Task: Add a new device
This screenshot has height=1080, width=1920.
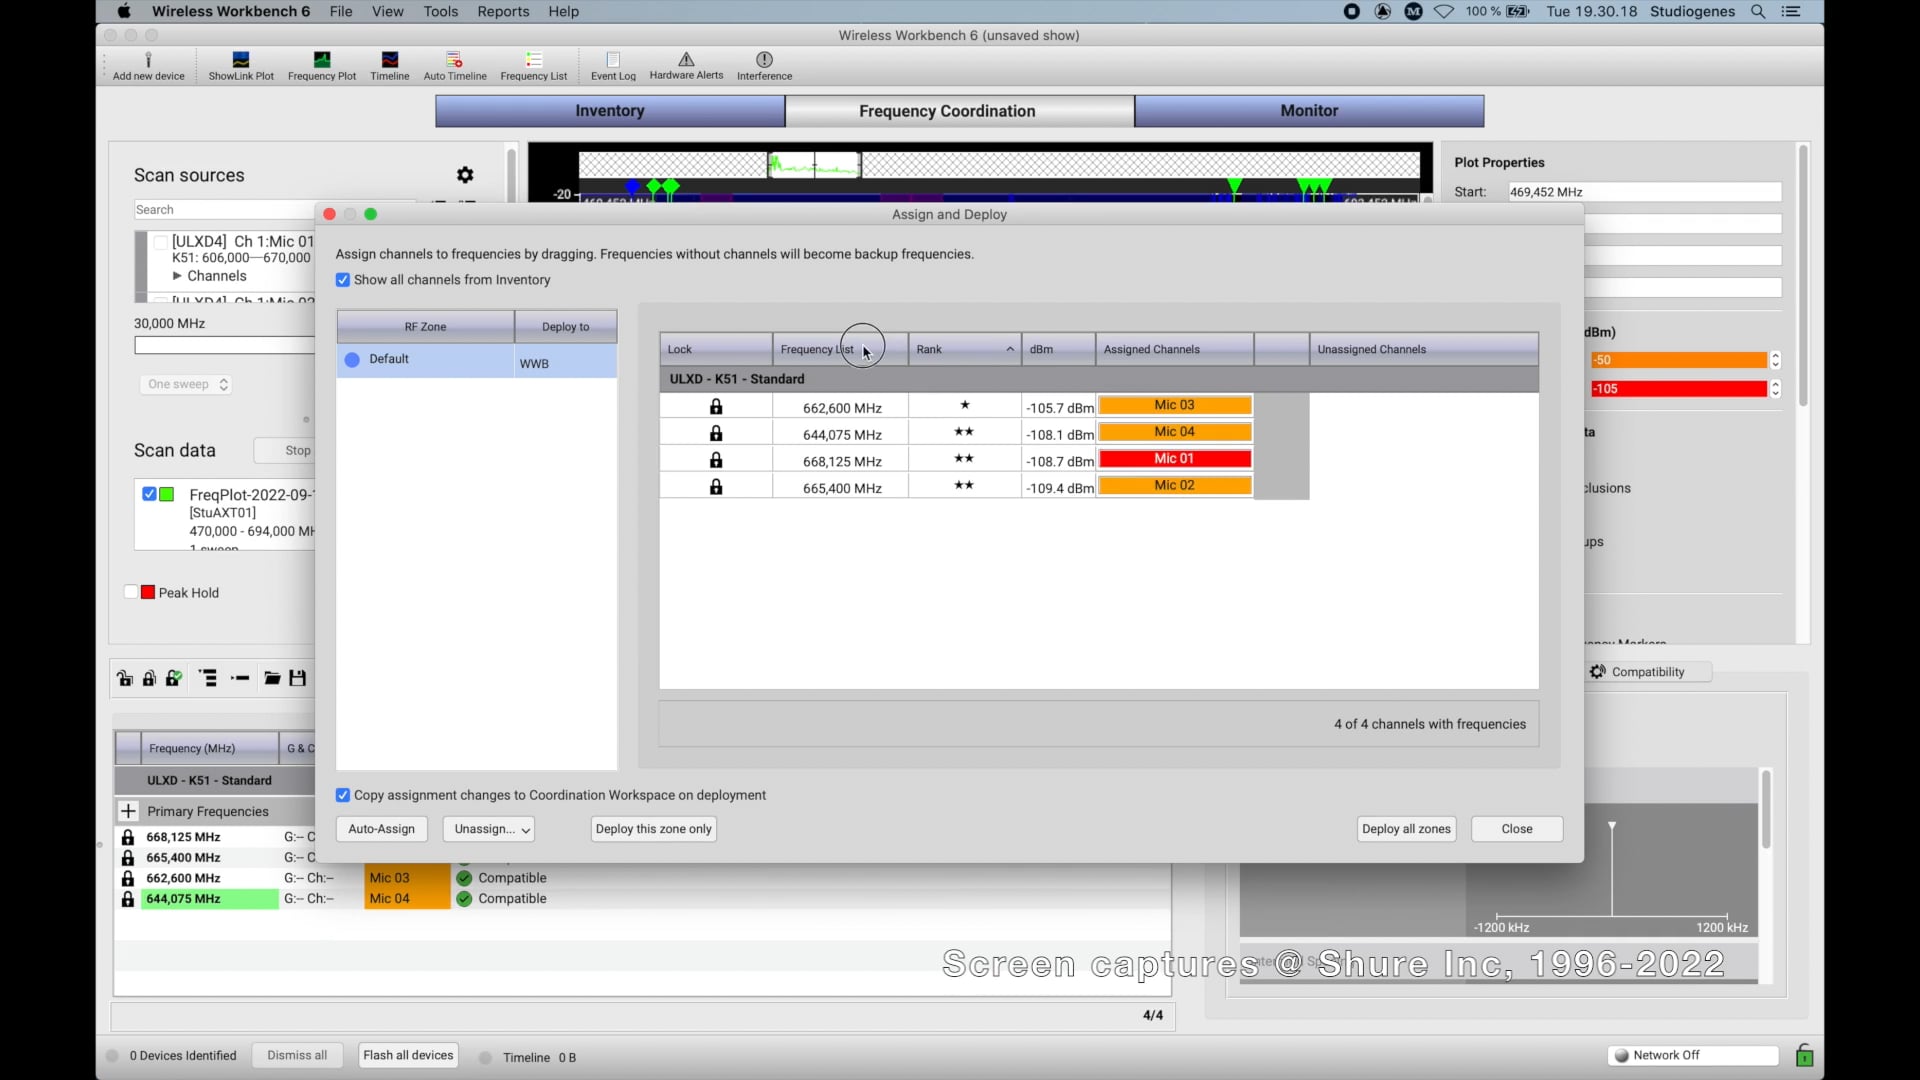Action: [x=147, y=65]
